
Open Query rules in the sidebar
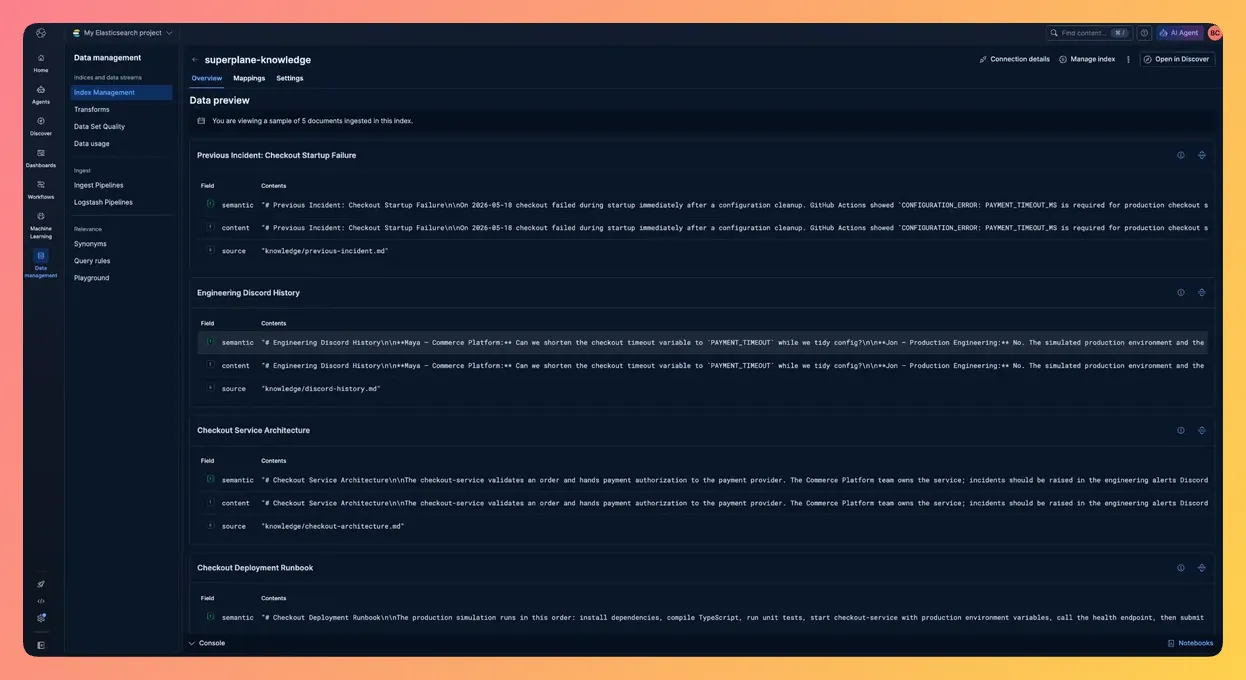pos(92,261)
